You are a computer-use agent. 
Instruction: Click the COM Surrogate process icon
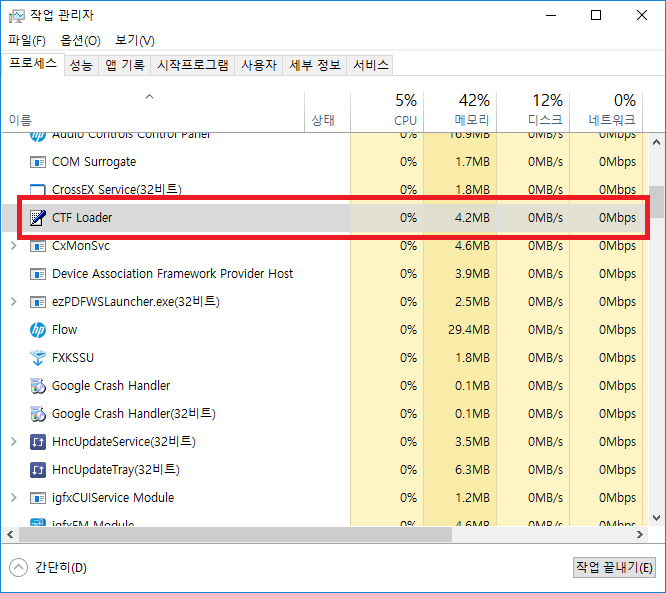[38, 162]
